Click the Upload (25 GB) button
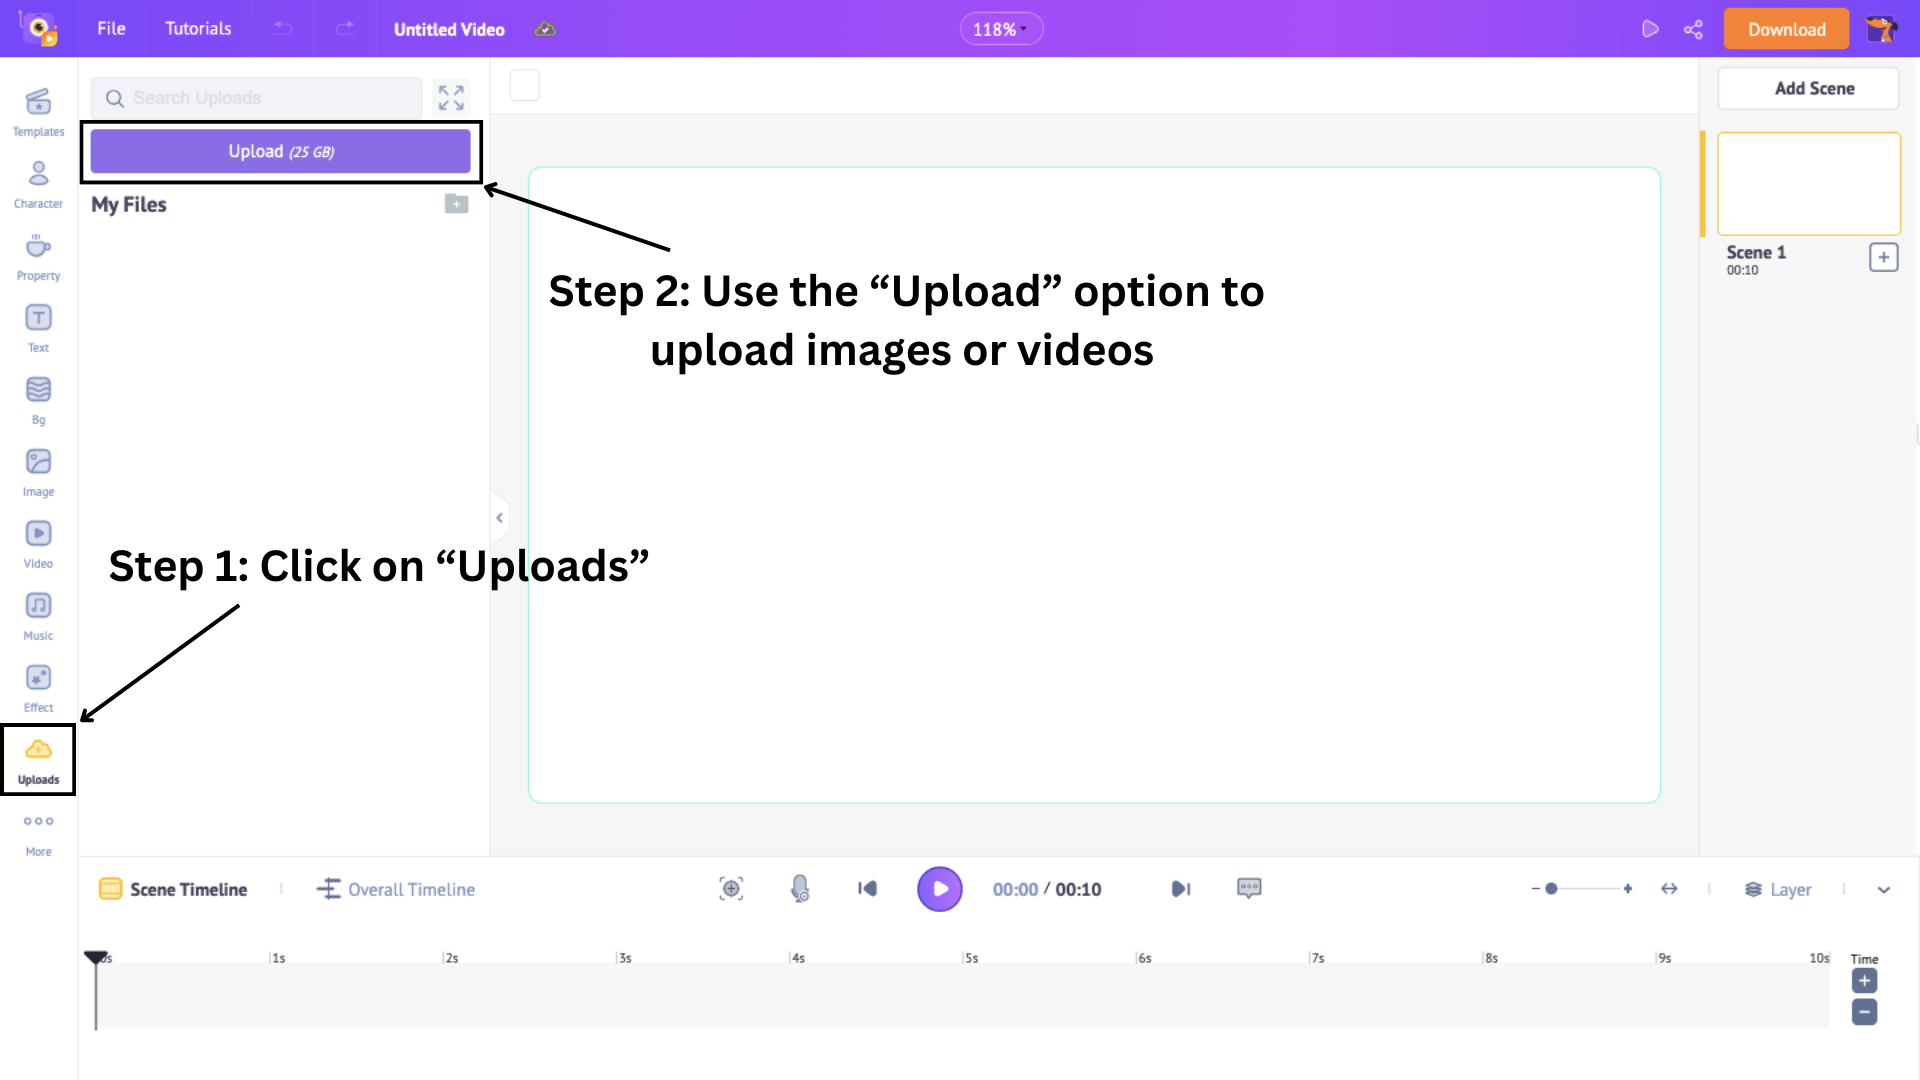This screenshot has width=1920, height=1080. coord(281,150)
